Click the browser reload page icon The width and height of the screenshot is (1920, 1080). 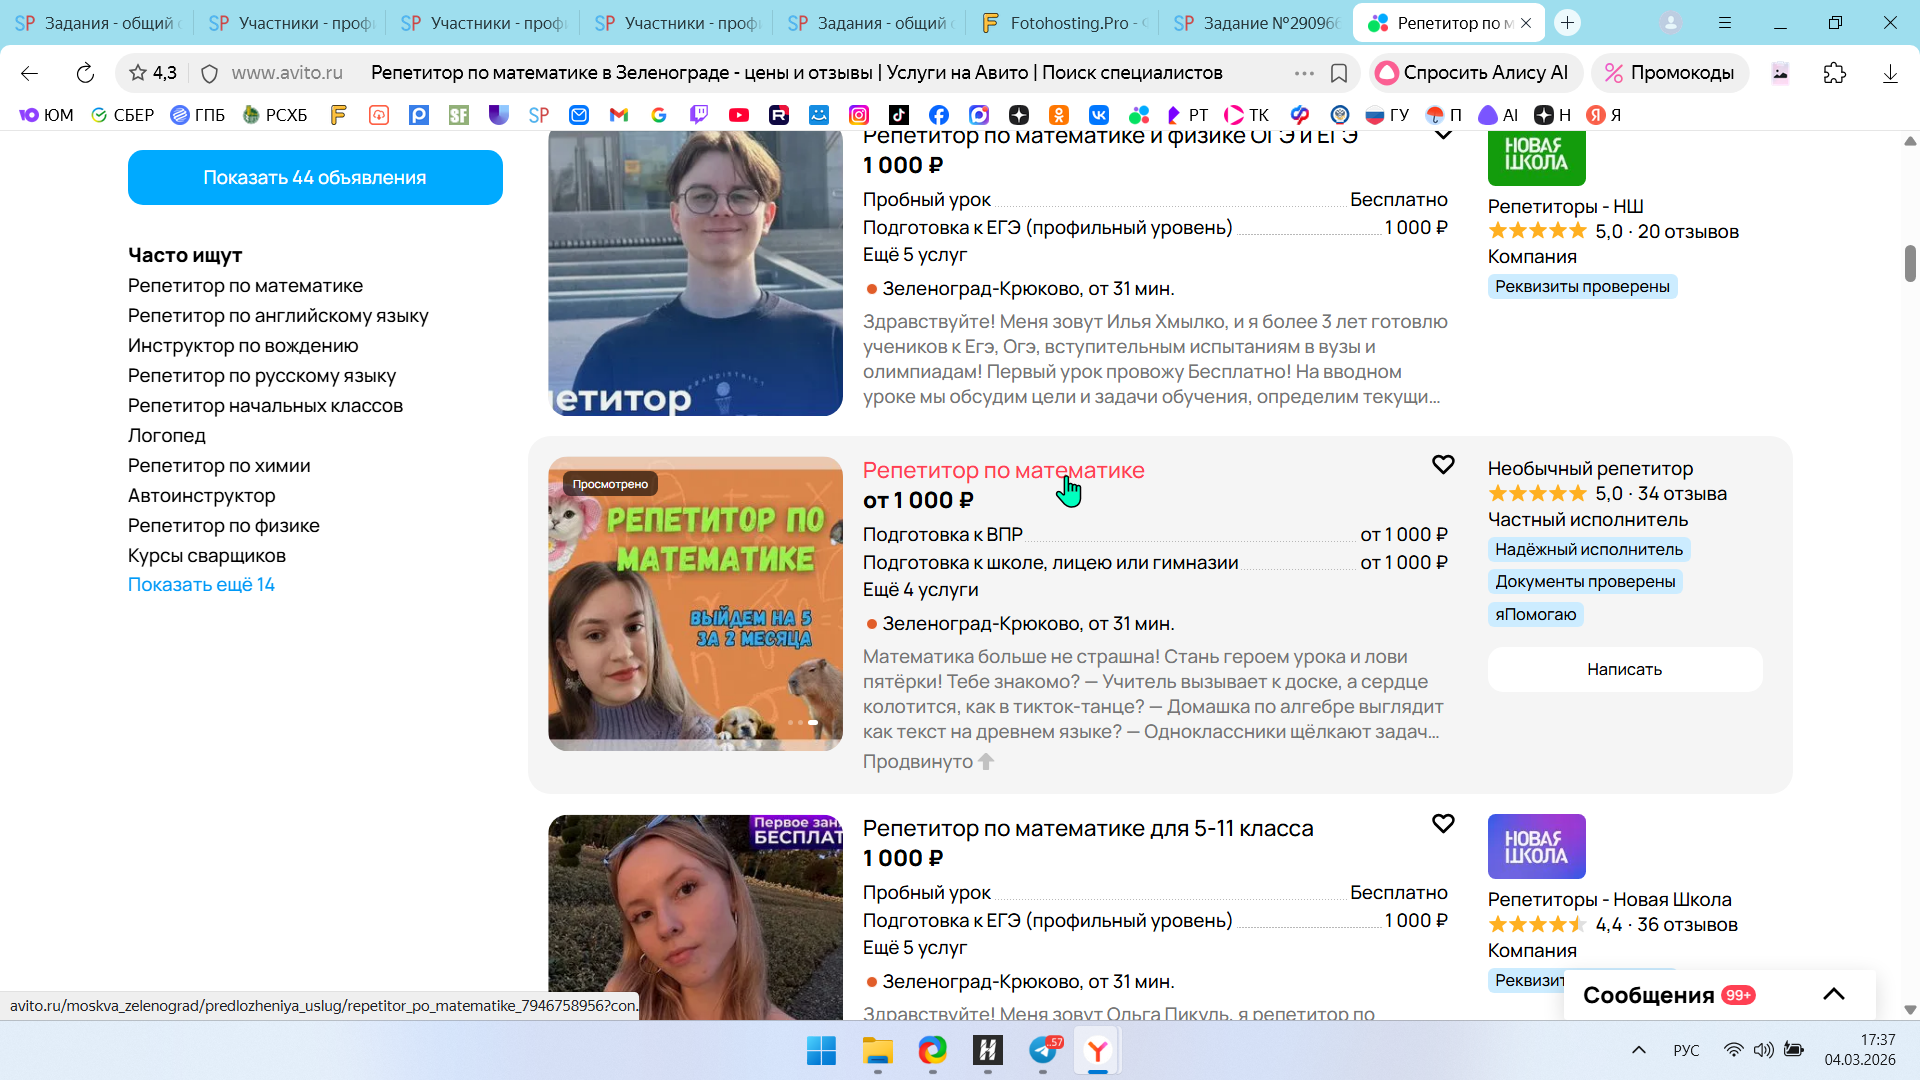click(85, 73)
